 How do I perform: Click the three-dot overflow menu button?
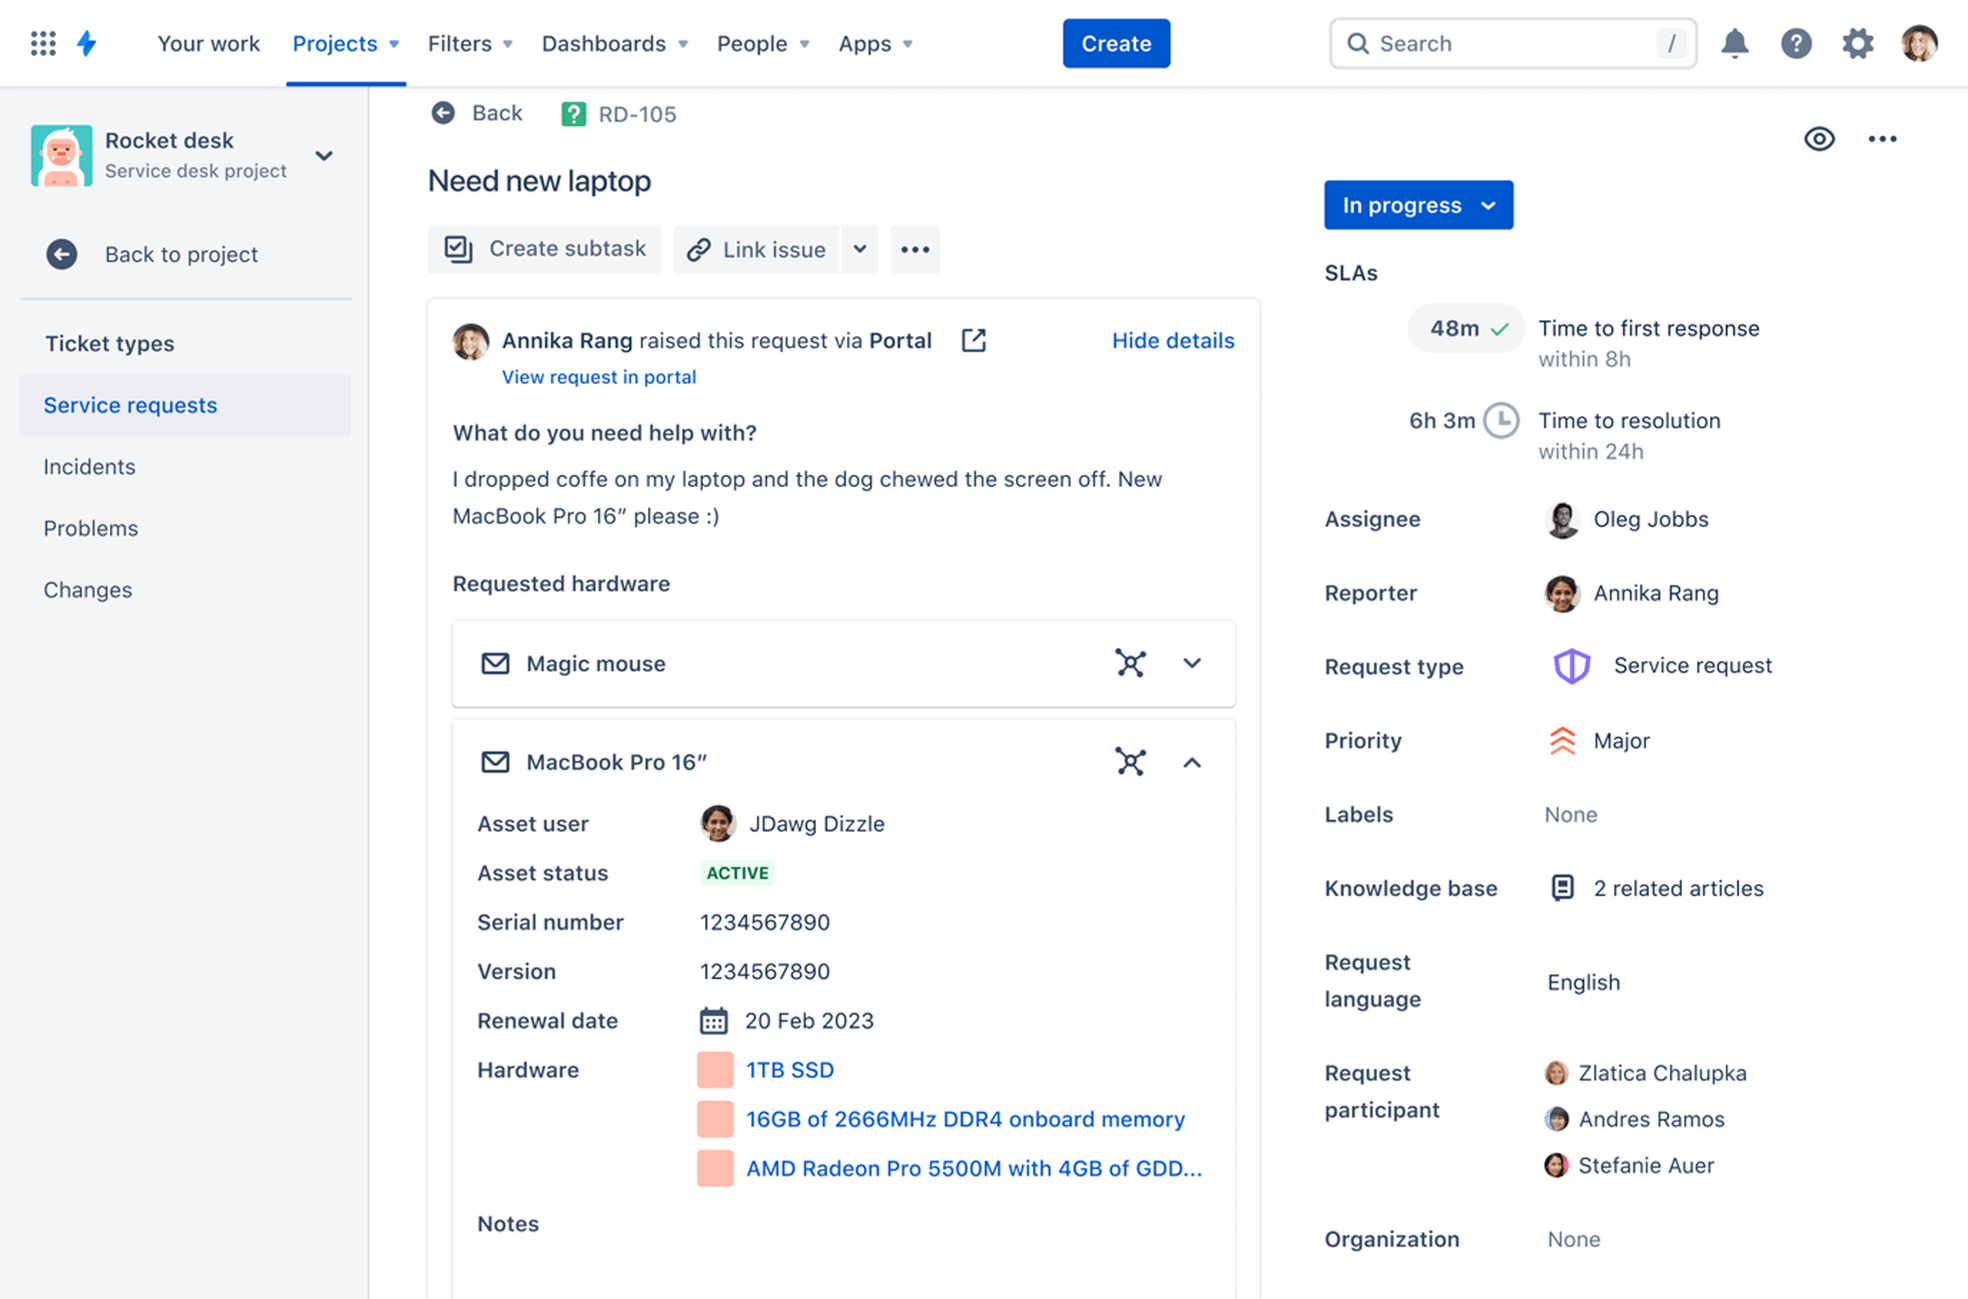point(1884,139)
